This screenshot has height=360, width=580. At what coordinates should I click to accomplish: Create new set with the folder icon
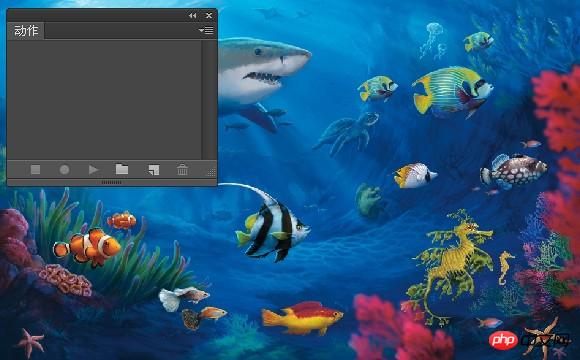122,169
